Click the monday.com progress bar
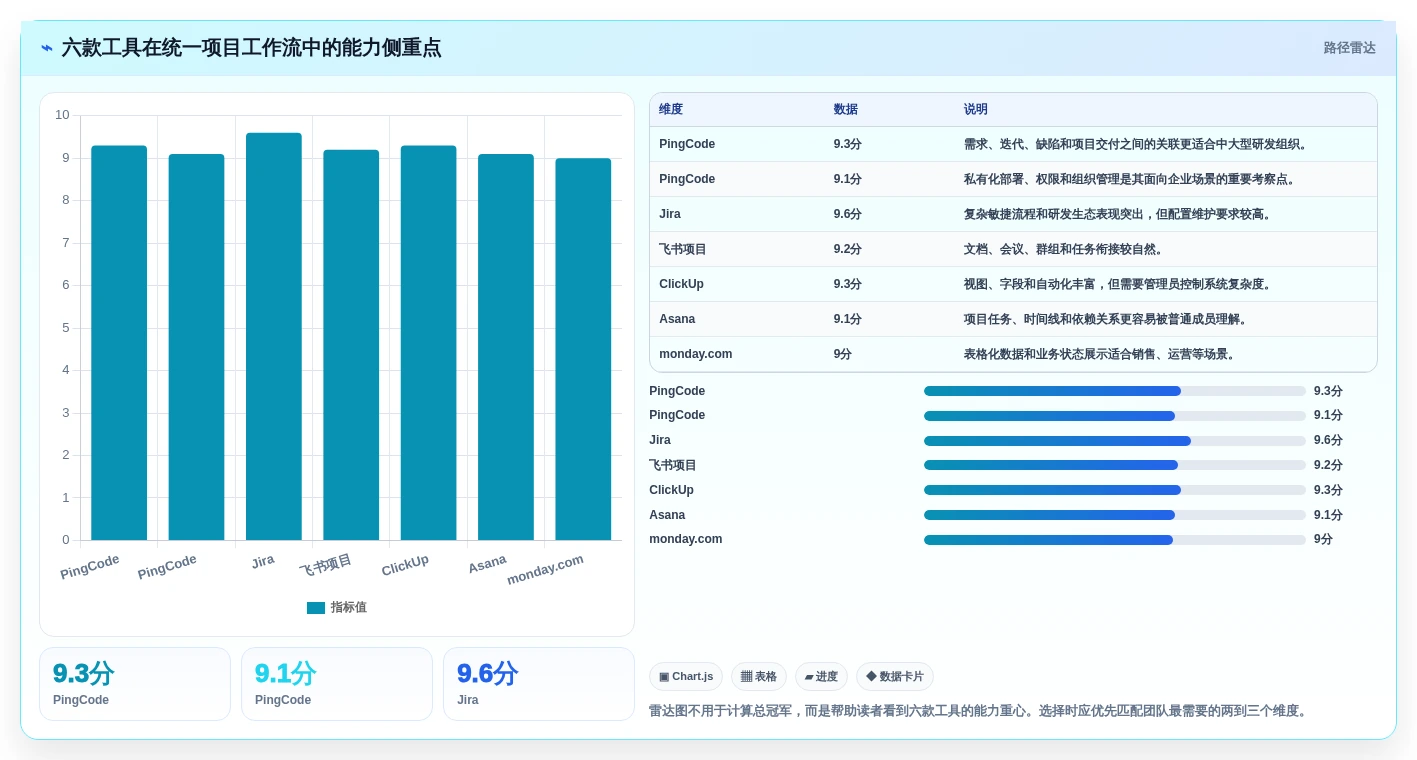The image size is (1417, 760). [x=1115, y=540]
